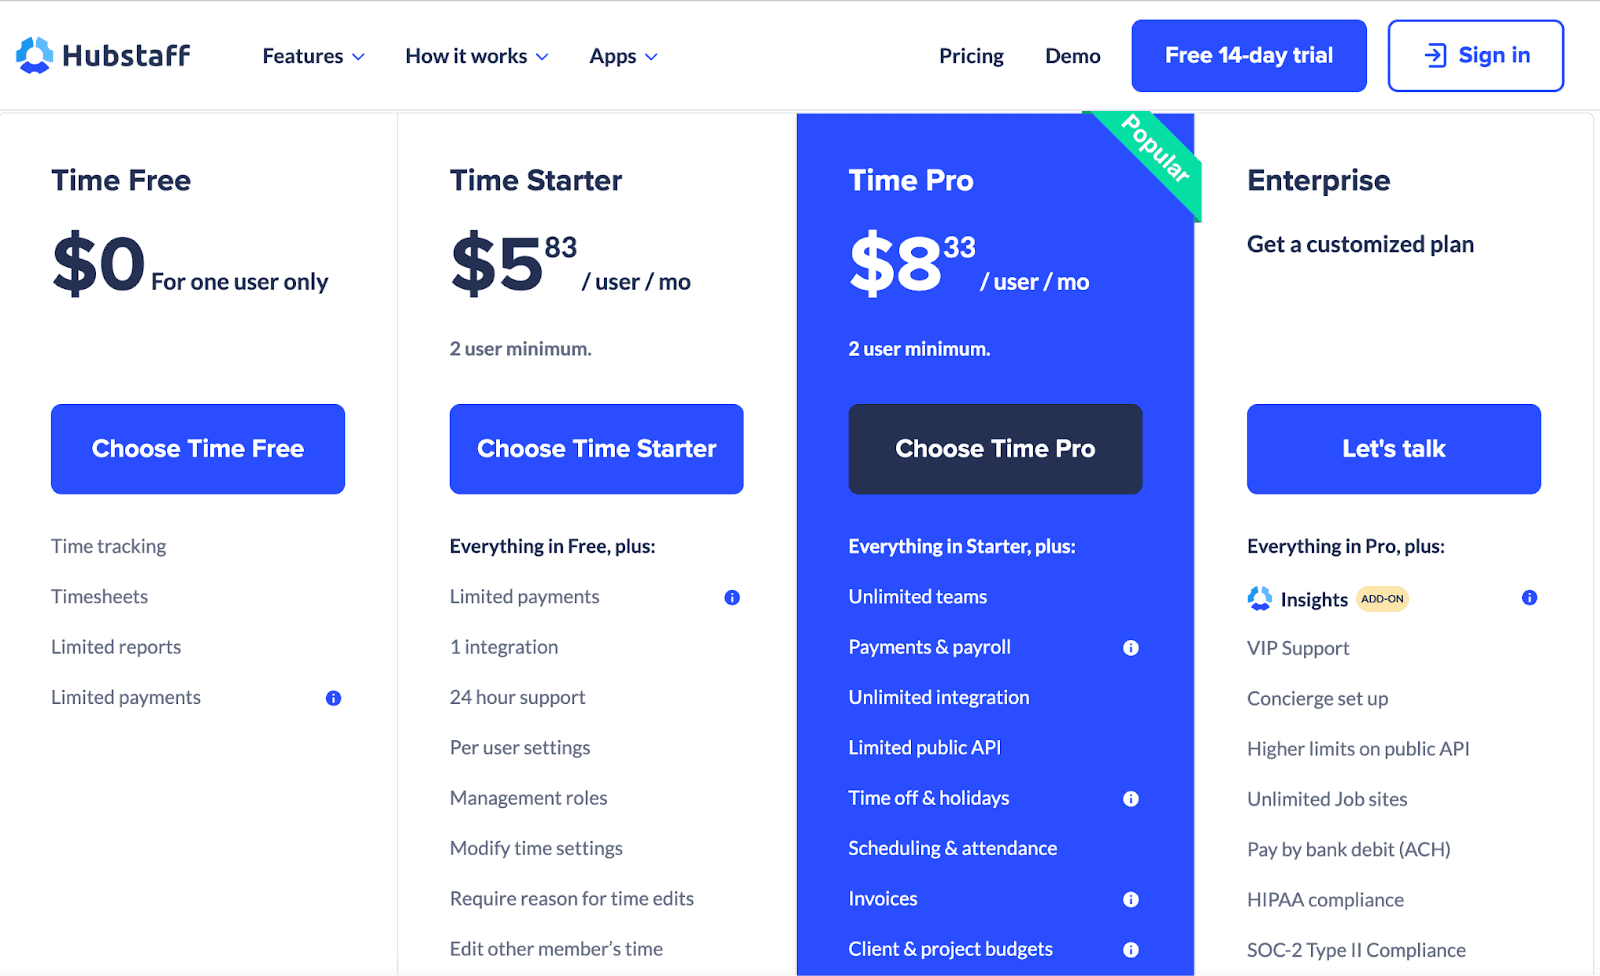Open the Demo menu item

pyautogui.click(x=1072, y=56)
